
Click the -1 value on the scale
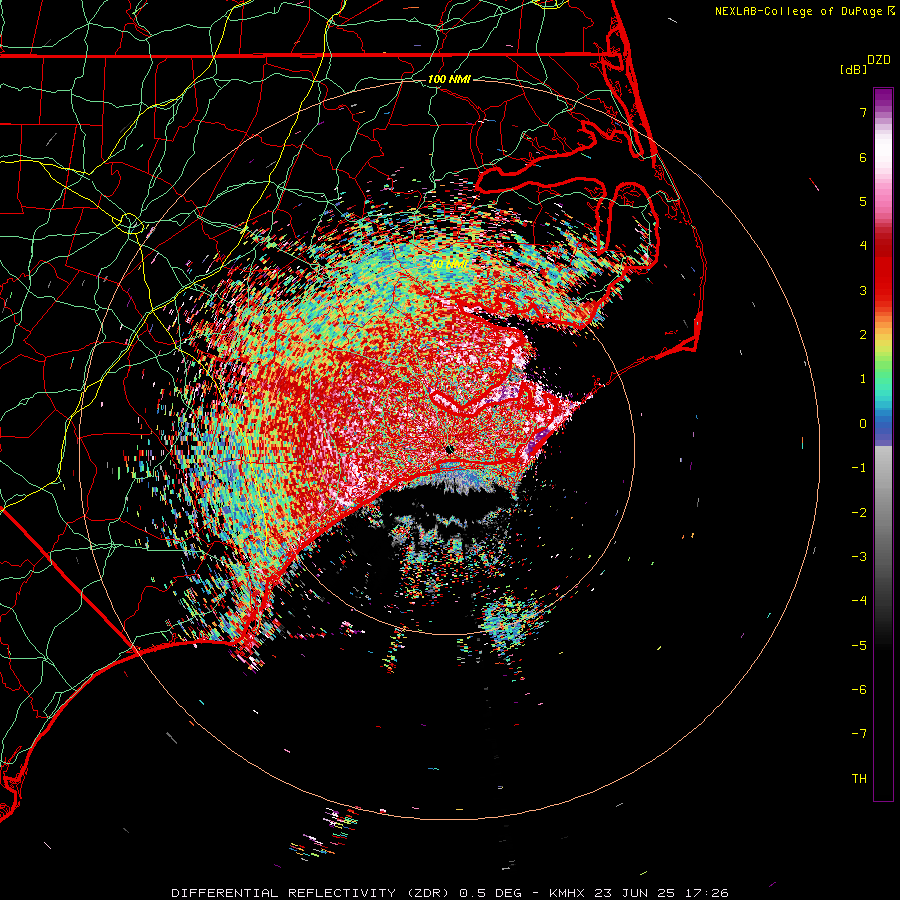859,468
